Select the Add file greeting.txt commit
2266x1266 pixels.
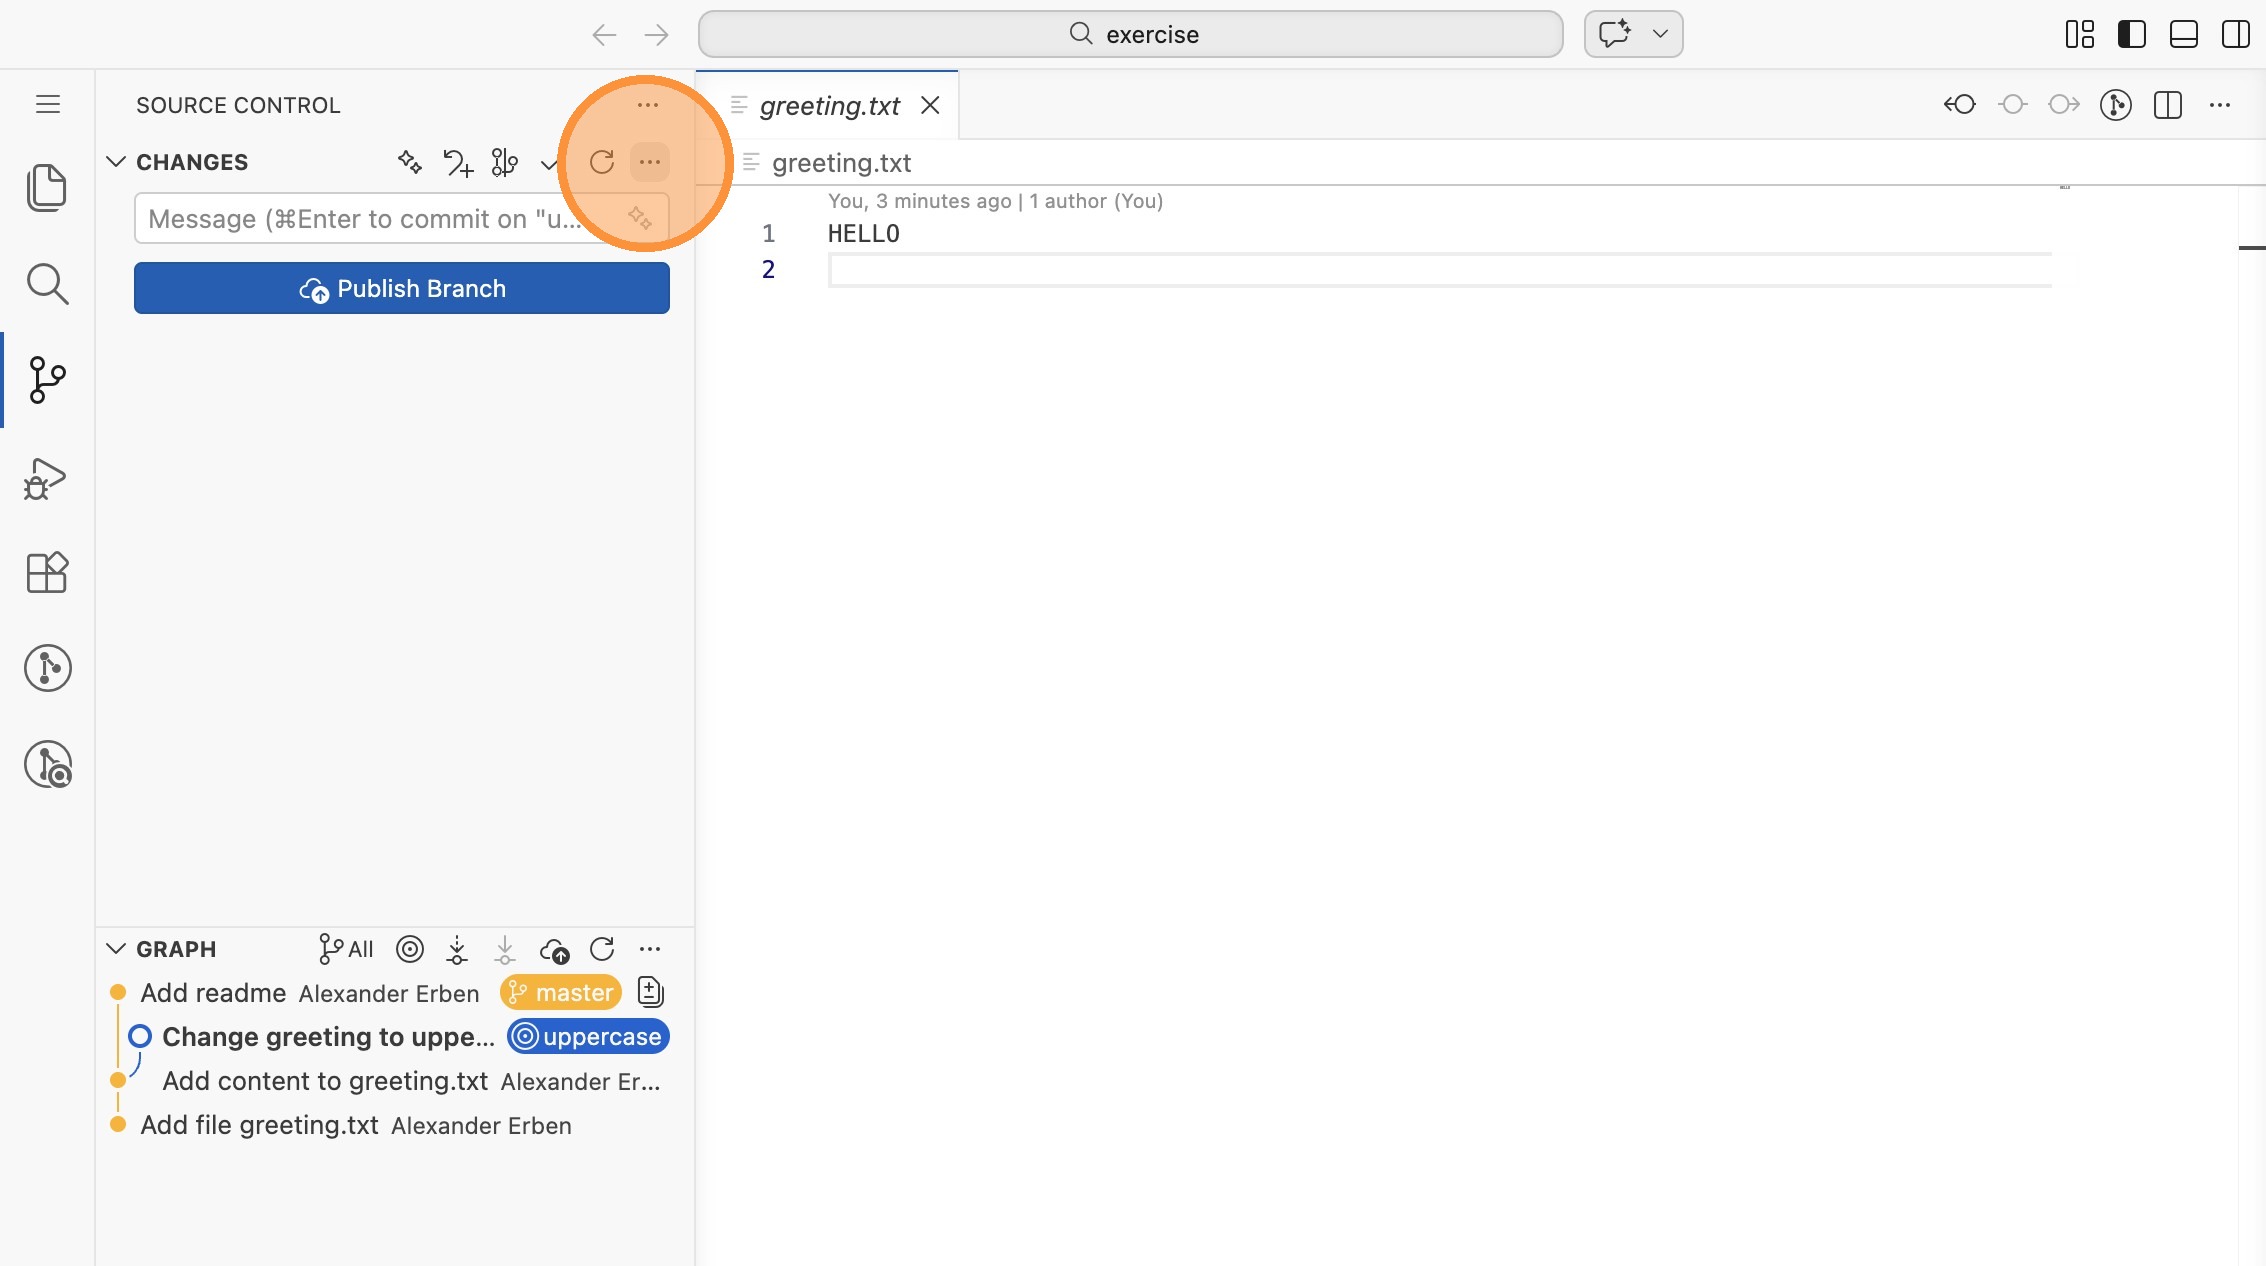click(259, 1125)
